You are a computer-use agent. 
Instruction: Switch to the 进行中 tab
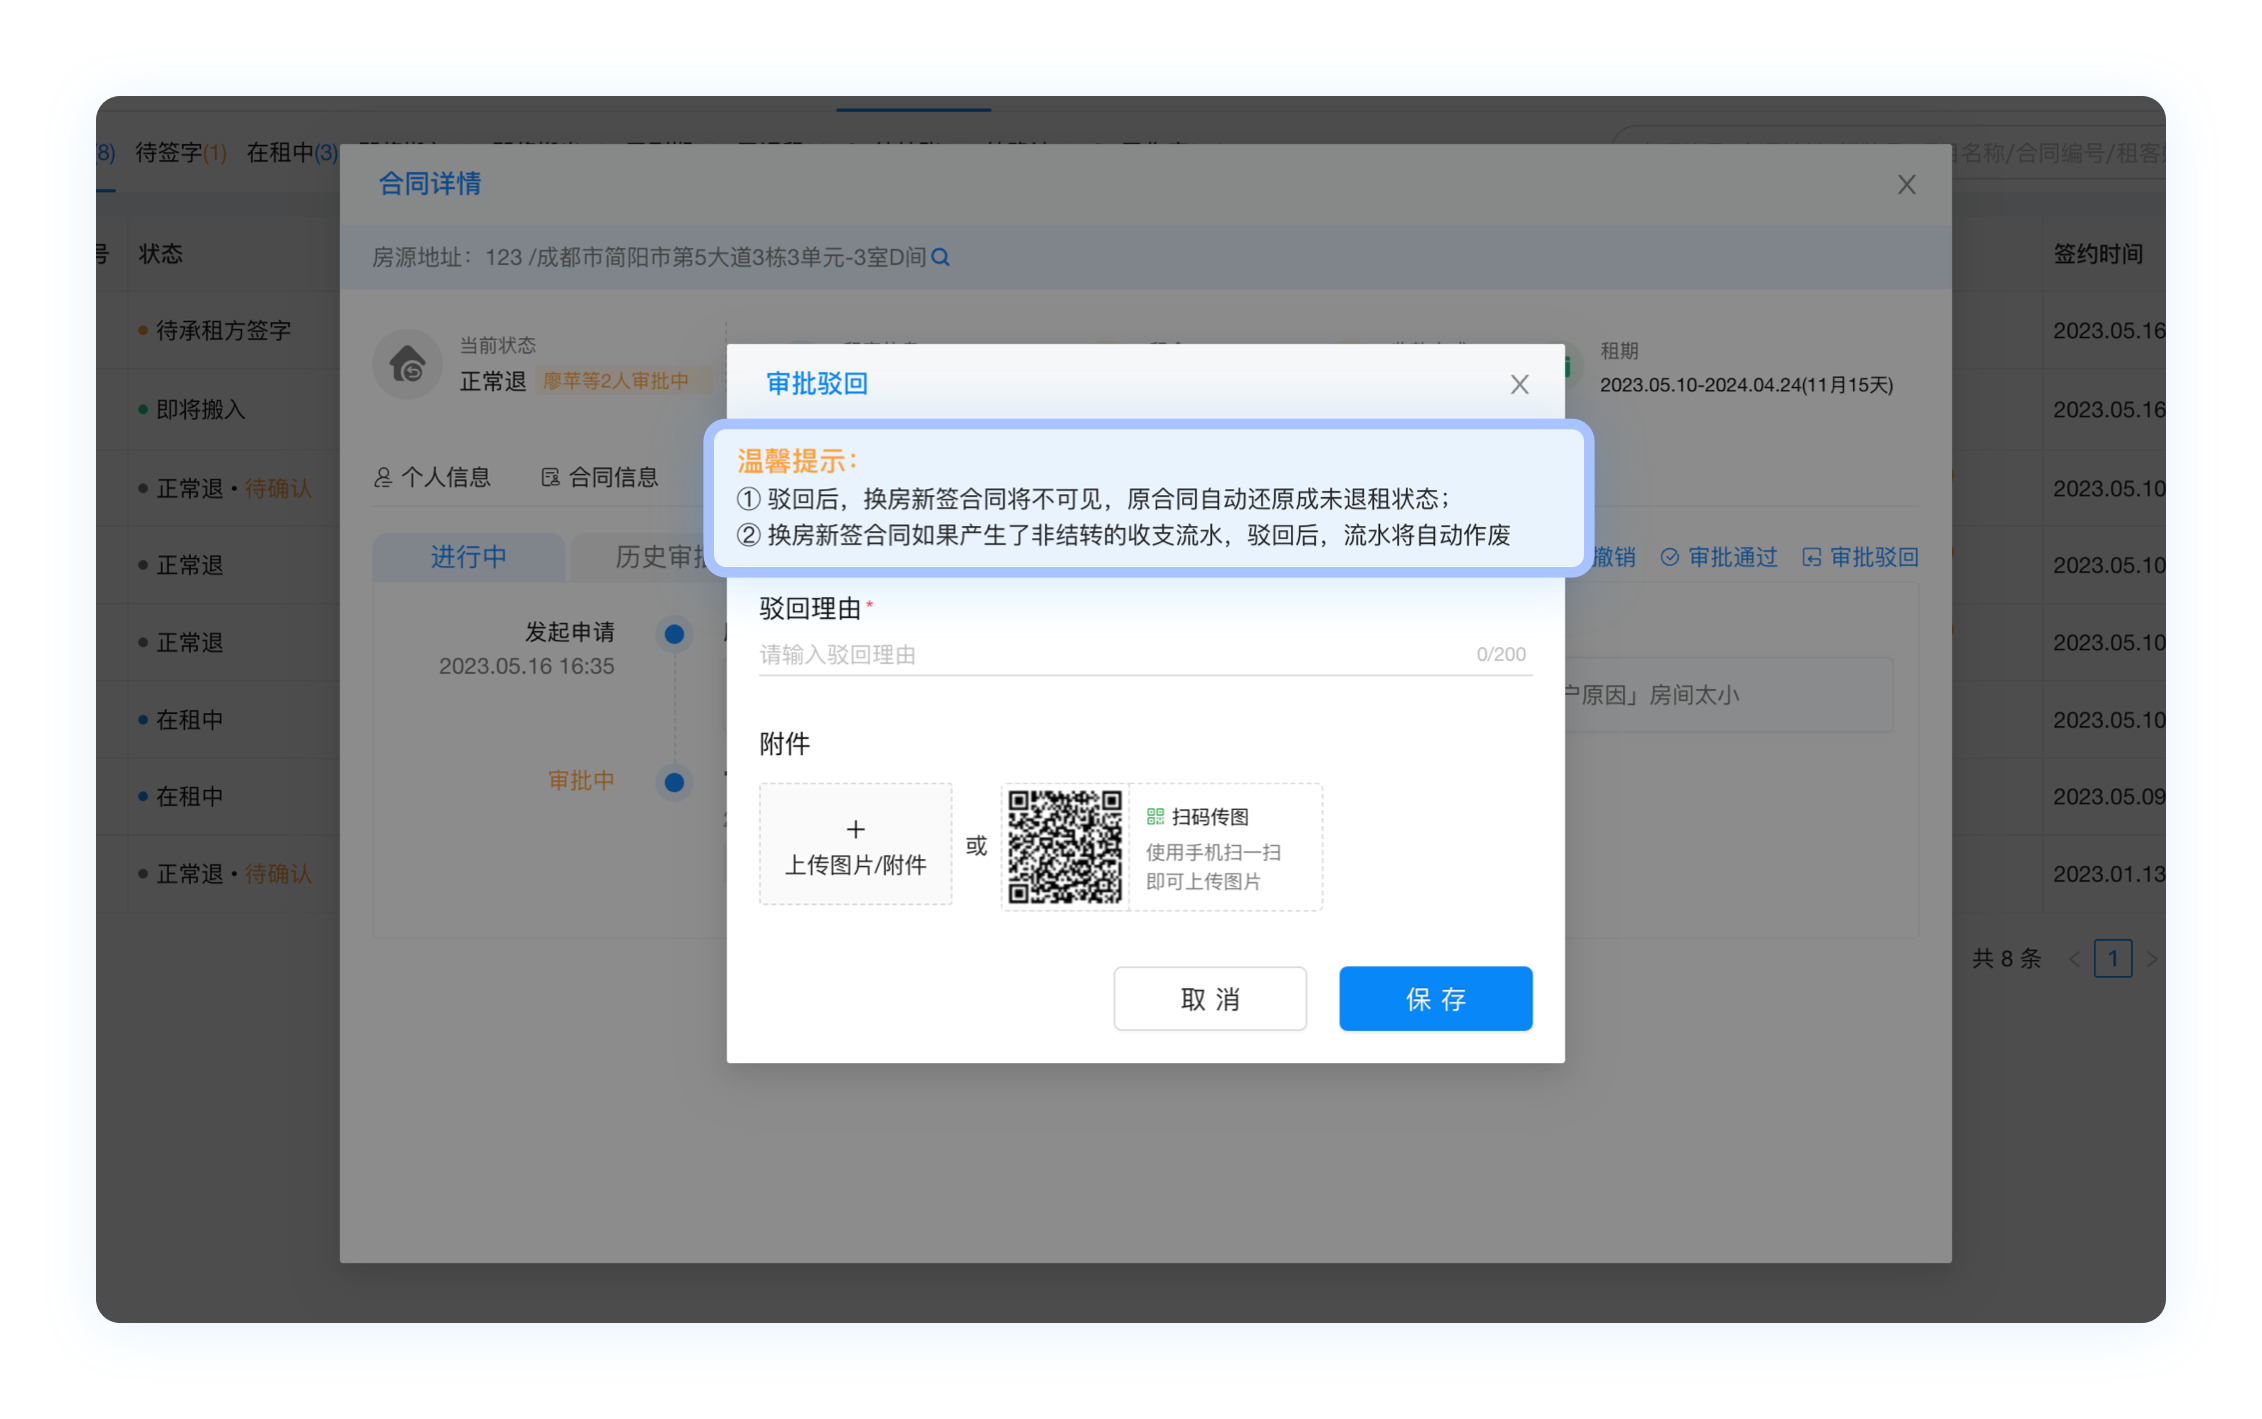(x=468, y=557)
